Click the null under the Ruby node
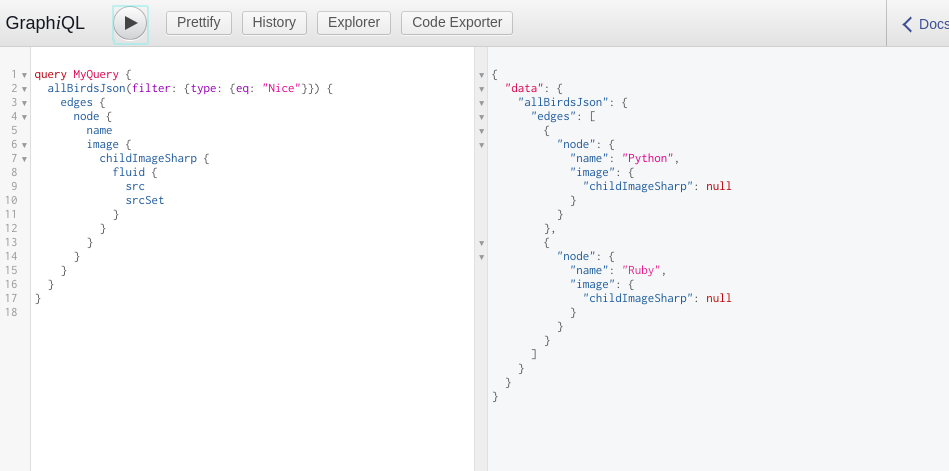 click(718, 298)
